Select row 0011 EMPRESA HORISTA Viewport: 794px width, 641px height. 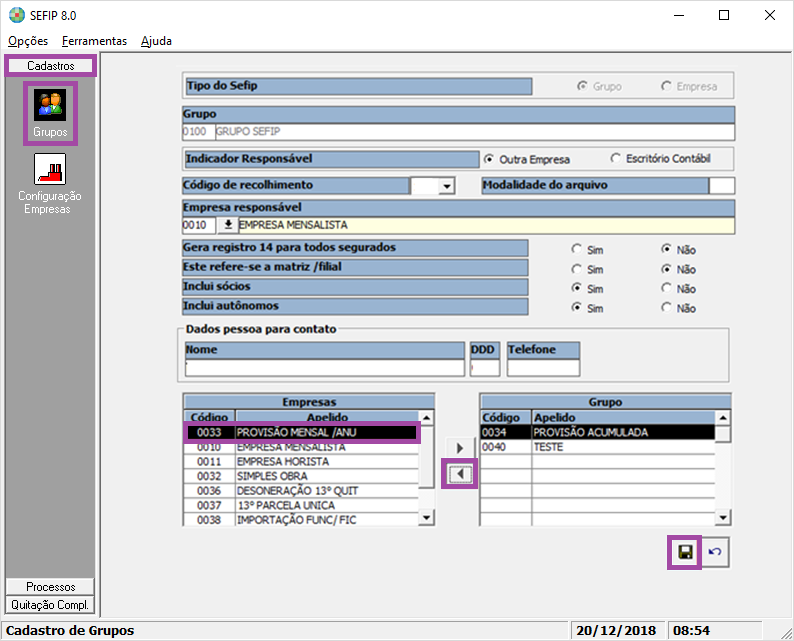(301, 462)
